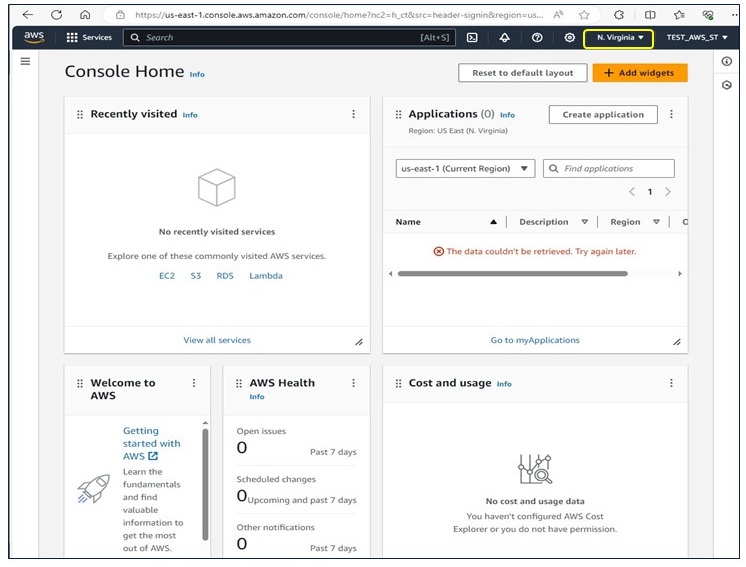Click the Applications table horizontal scrollbar
This screenshot has height=567, width=746.
[513, 274]
